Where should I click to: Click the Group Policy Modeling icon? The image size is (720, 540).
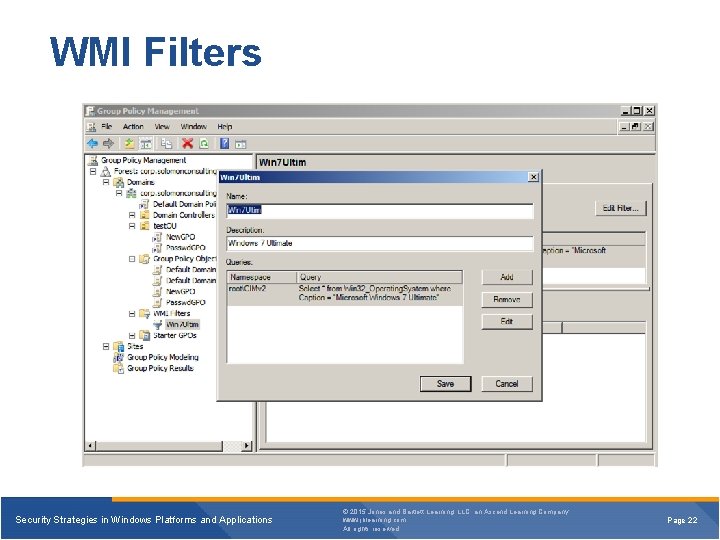coord(118,357)
